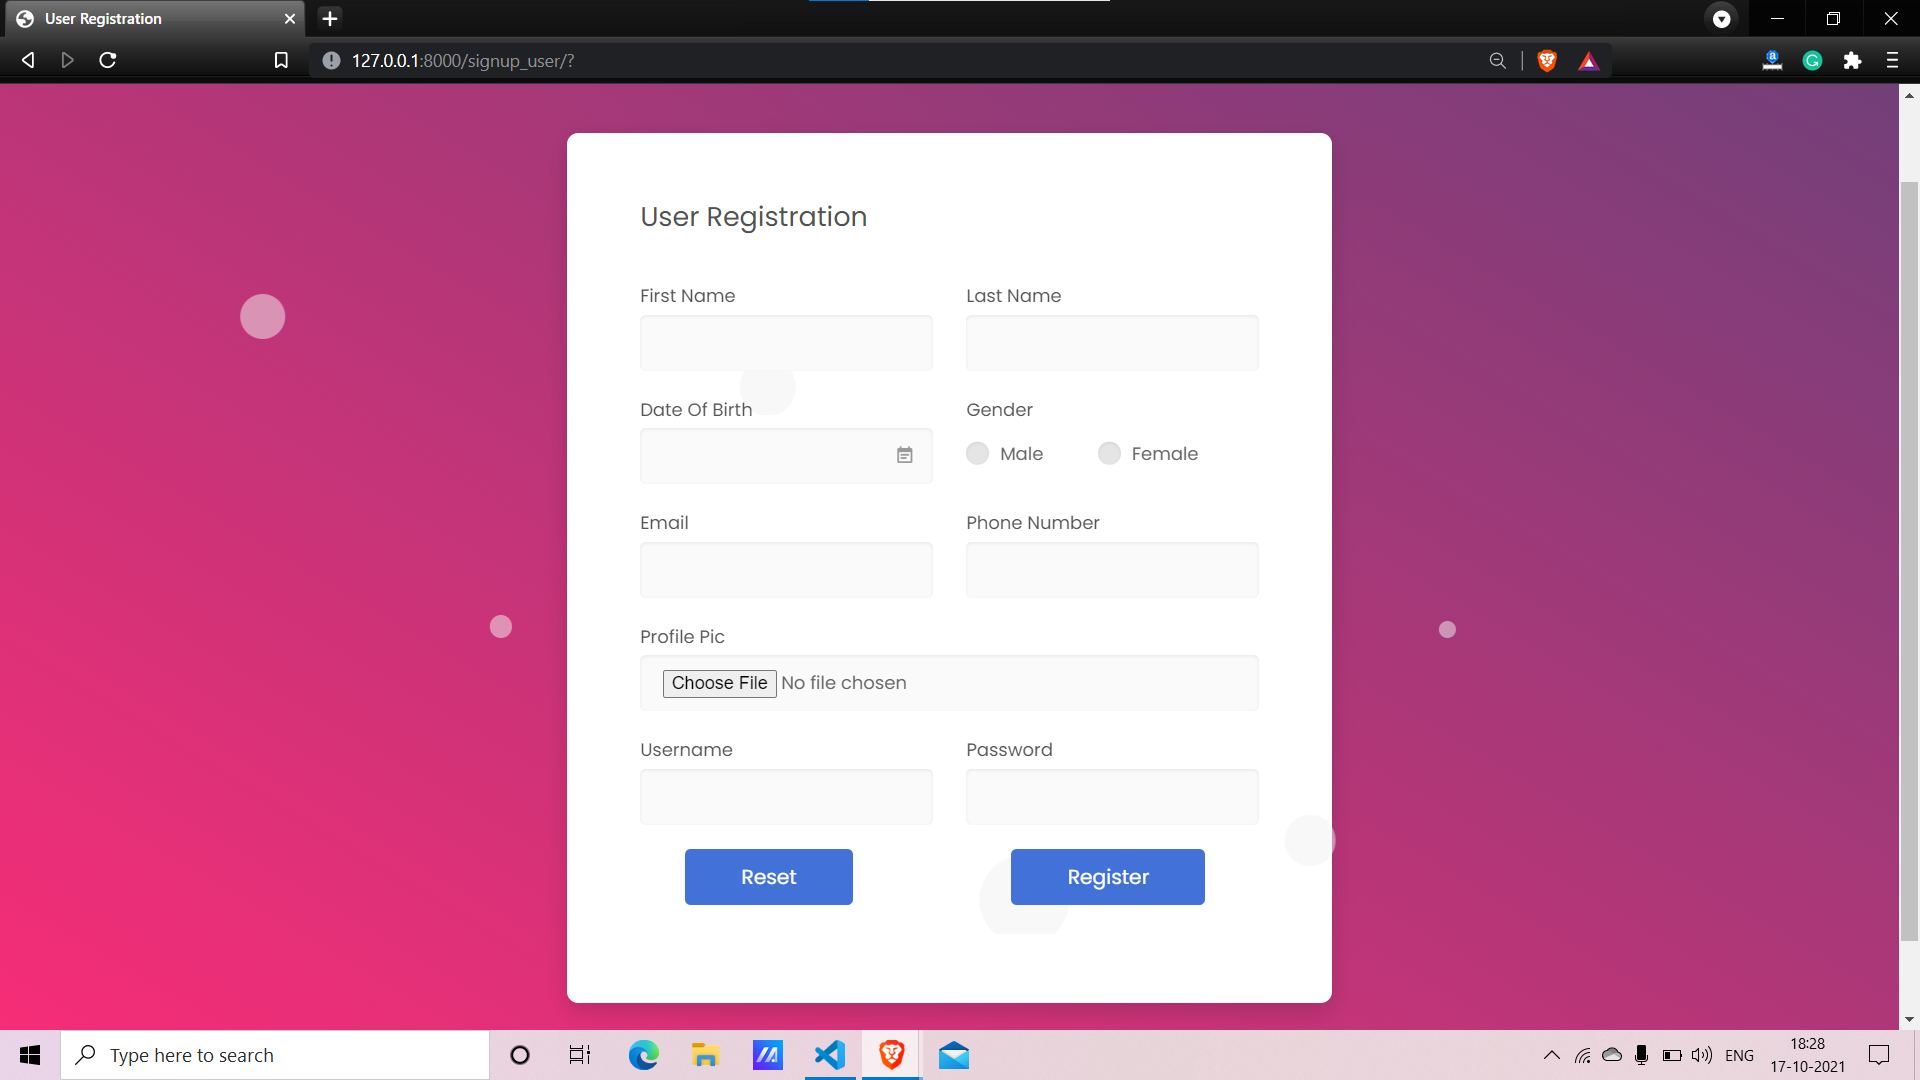Viewport: 1920px width, 1080px height.
Task: Open the Date Of Birth calendar picker
Action: click(x=904, y=456)
